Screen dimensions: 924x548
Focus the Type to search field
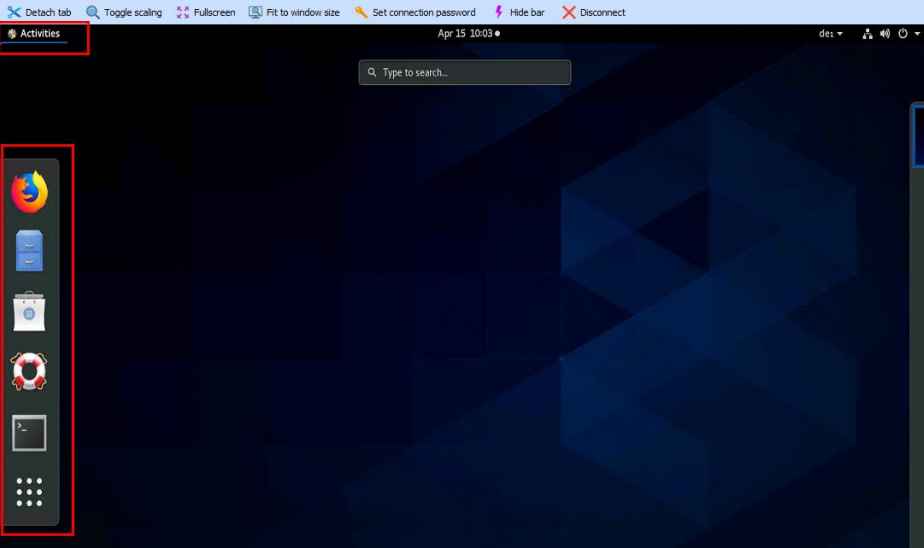[464, 72]
